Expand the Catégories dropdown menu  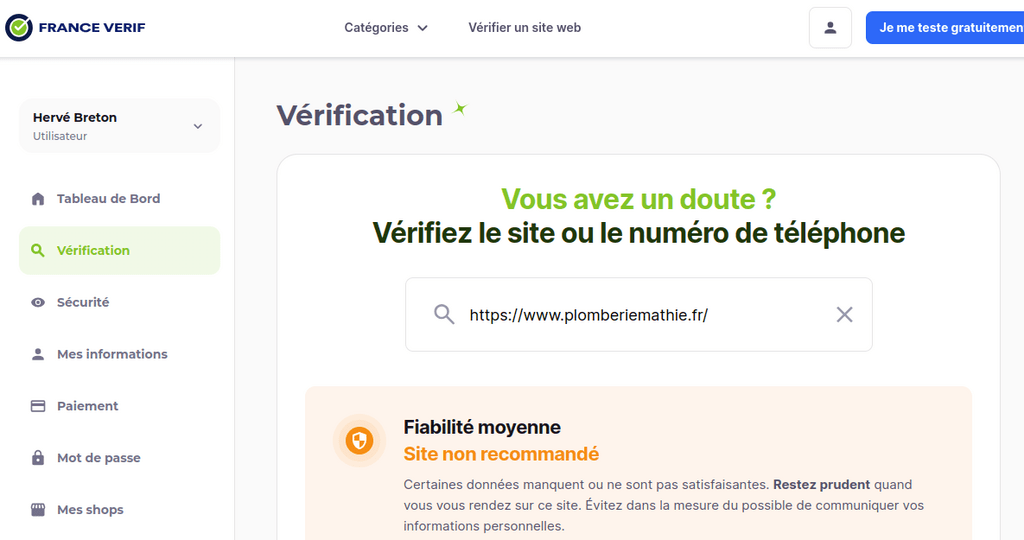(x=386, y=27)
